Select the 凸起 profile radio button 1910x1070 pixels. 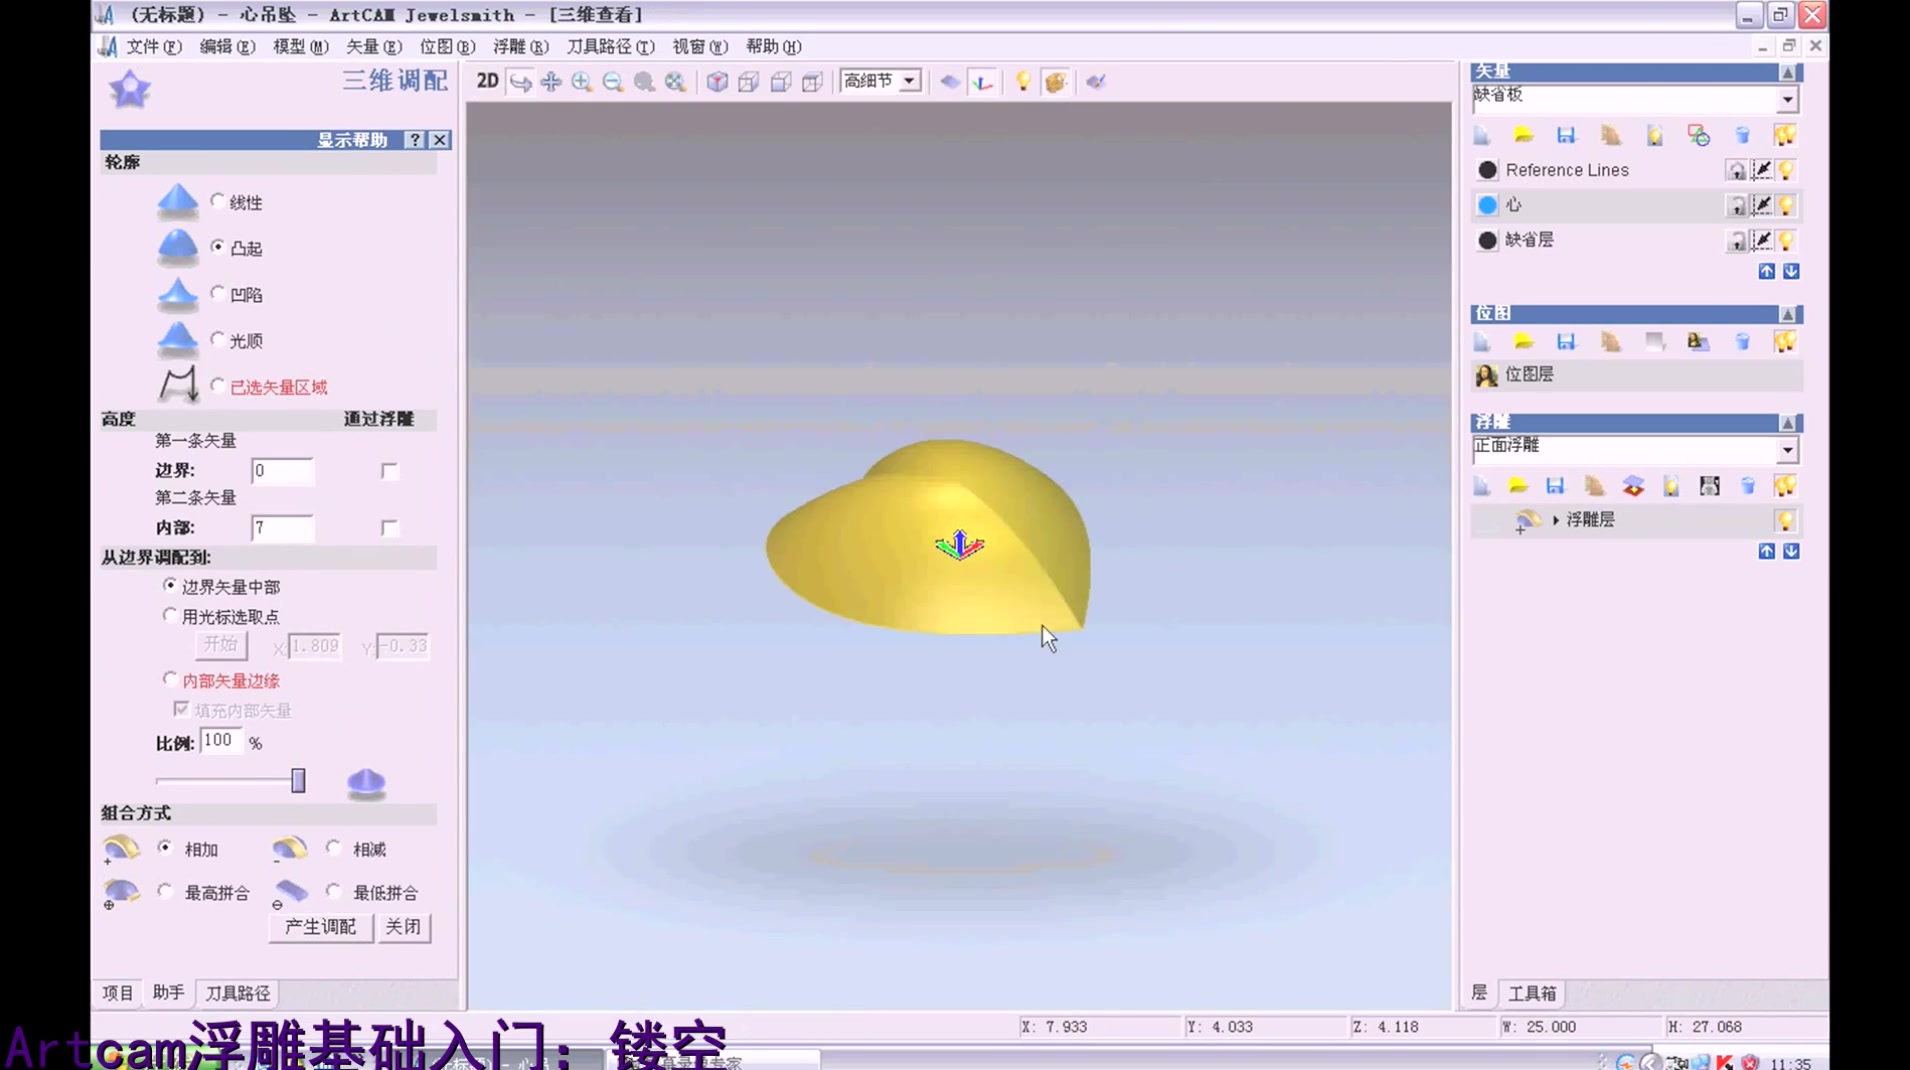point(218,247)
